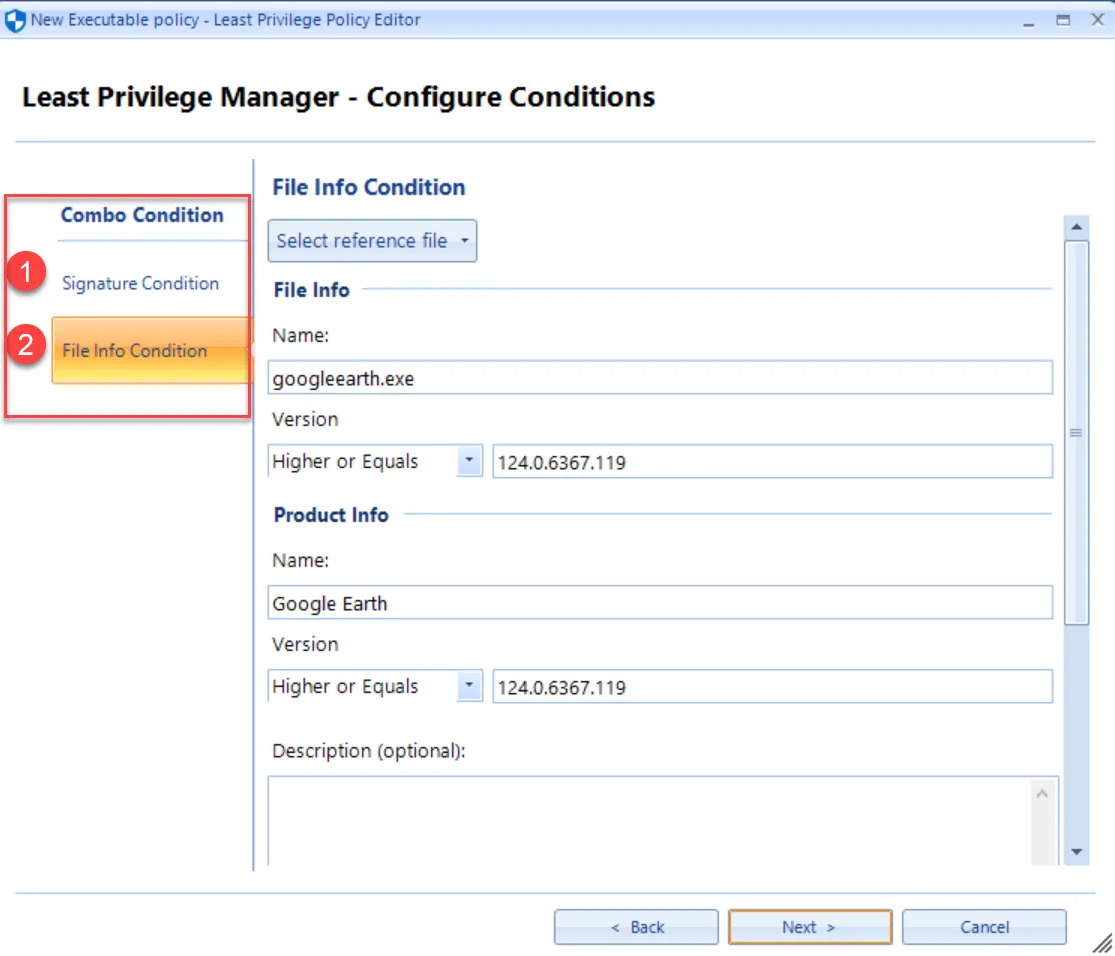The width and height of the screenshot is (1115, 956).
Task: Click the File Info section label
Action: [311, 290]
